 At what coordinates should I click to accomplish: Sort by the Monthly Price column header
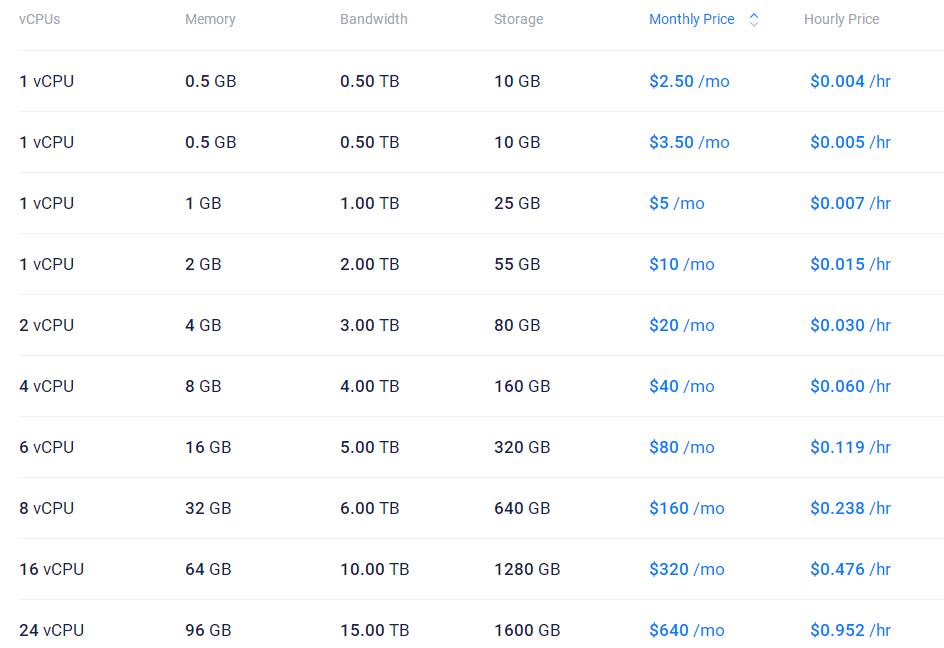point(691,20)
